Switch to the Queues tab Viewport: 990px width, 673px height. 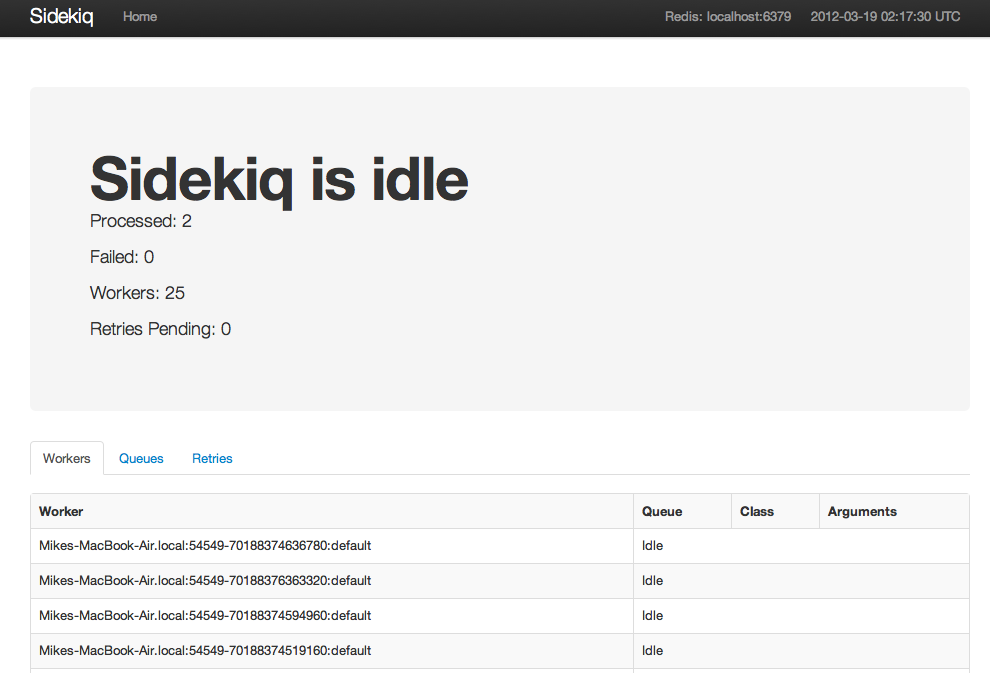tap(141, 458)
